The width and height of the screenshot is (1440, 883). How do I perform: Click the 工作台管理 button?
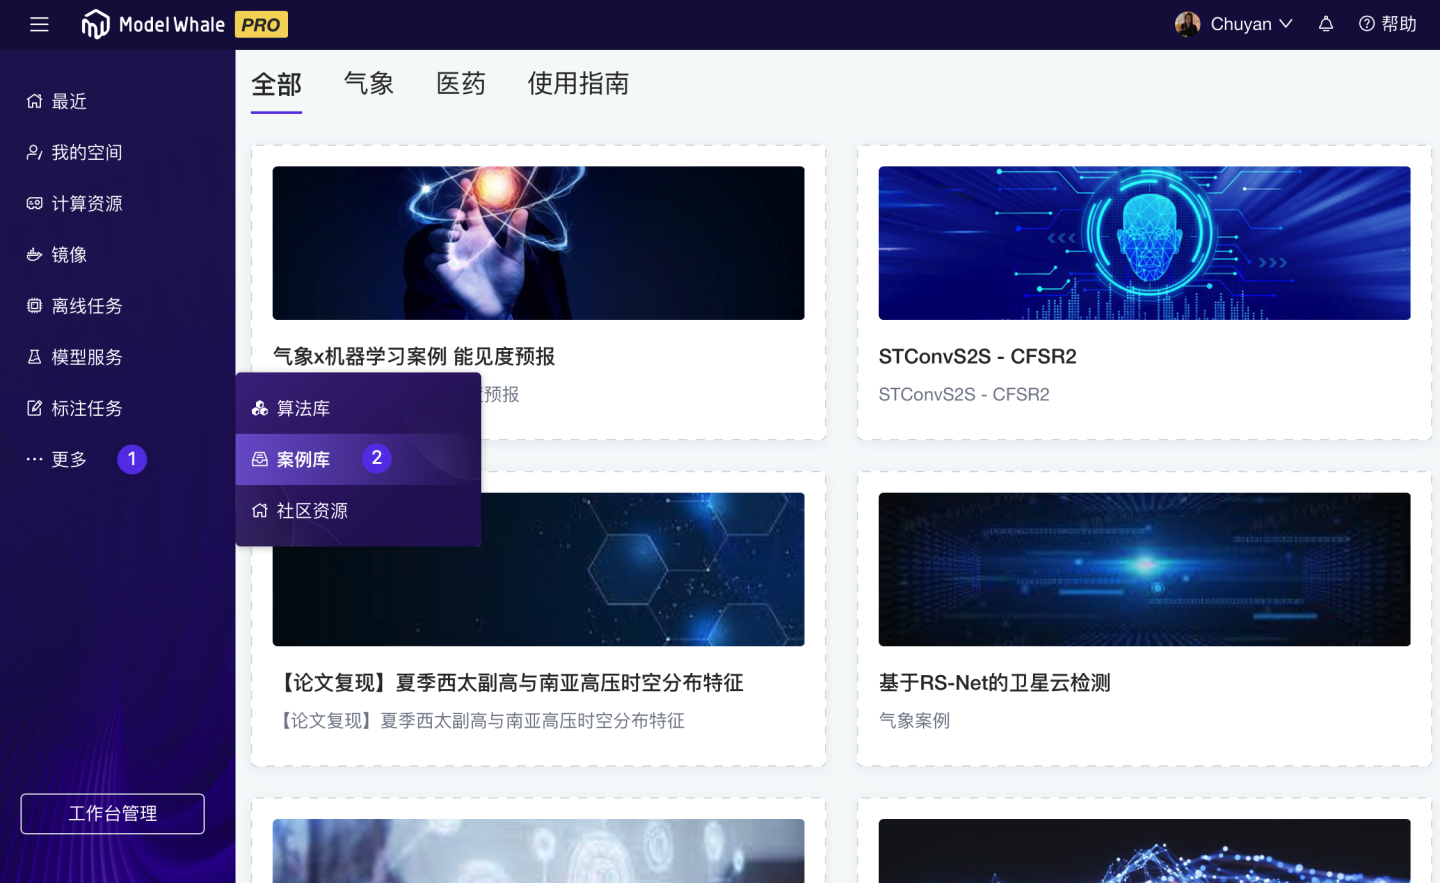click(112, 813)
